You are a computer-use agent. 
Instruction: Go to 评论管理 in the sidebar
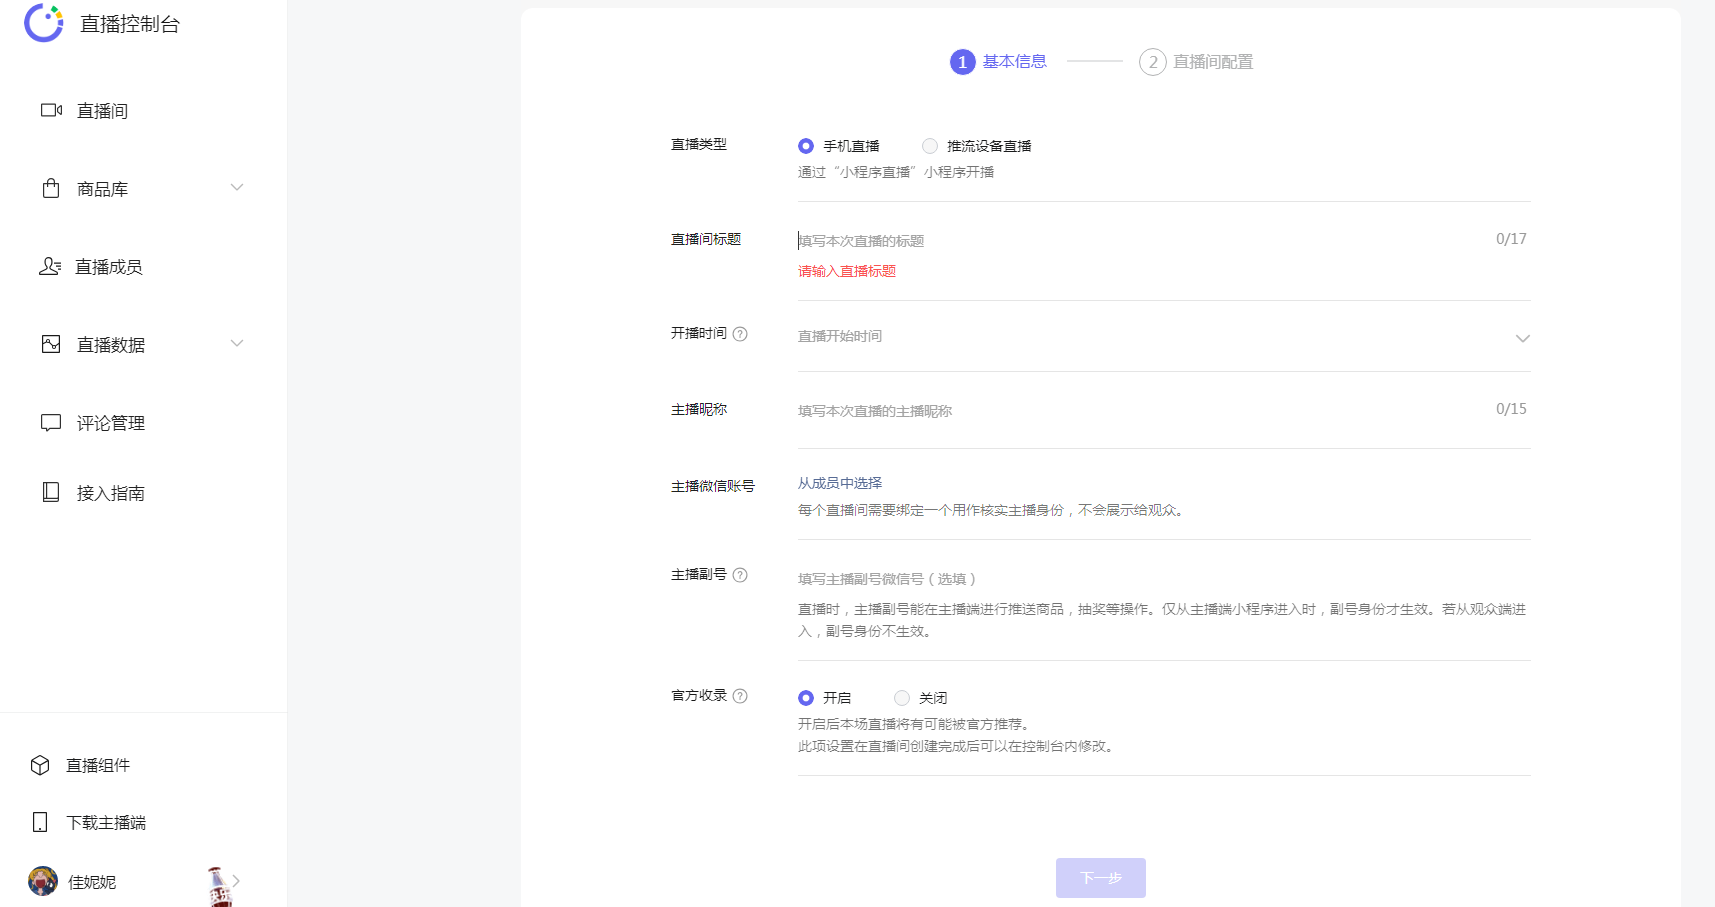[x=111, y=423]
